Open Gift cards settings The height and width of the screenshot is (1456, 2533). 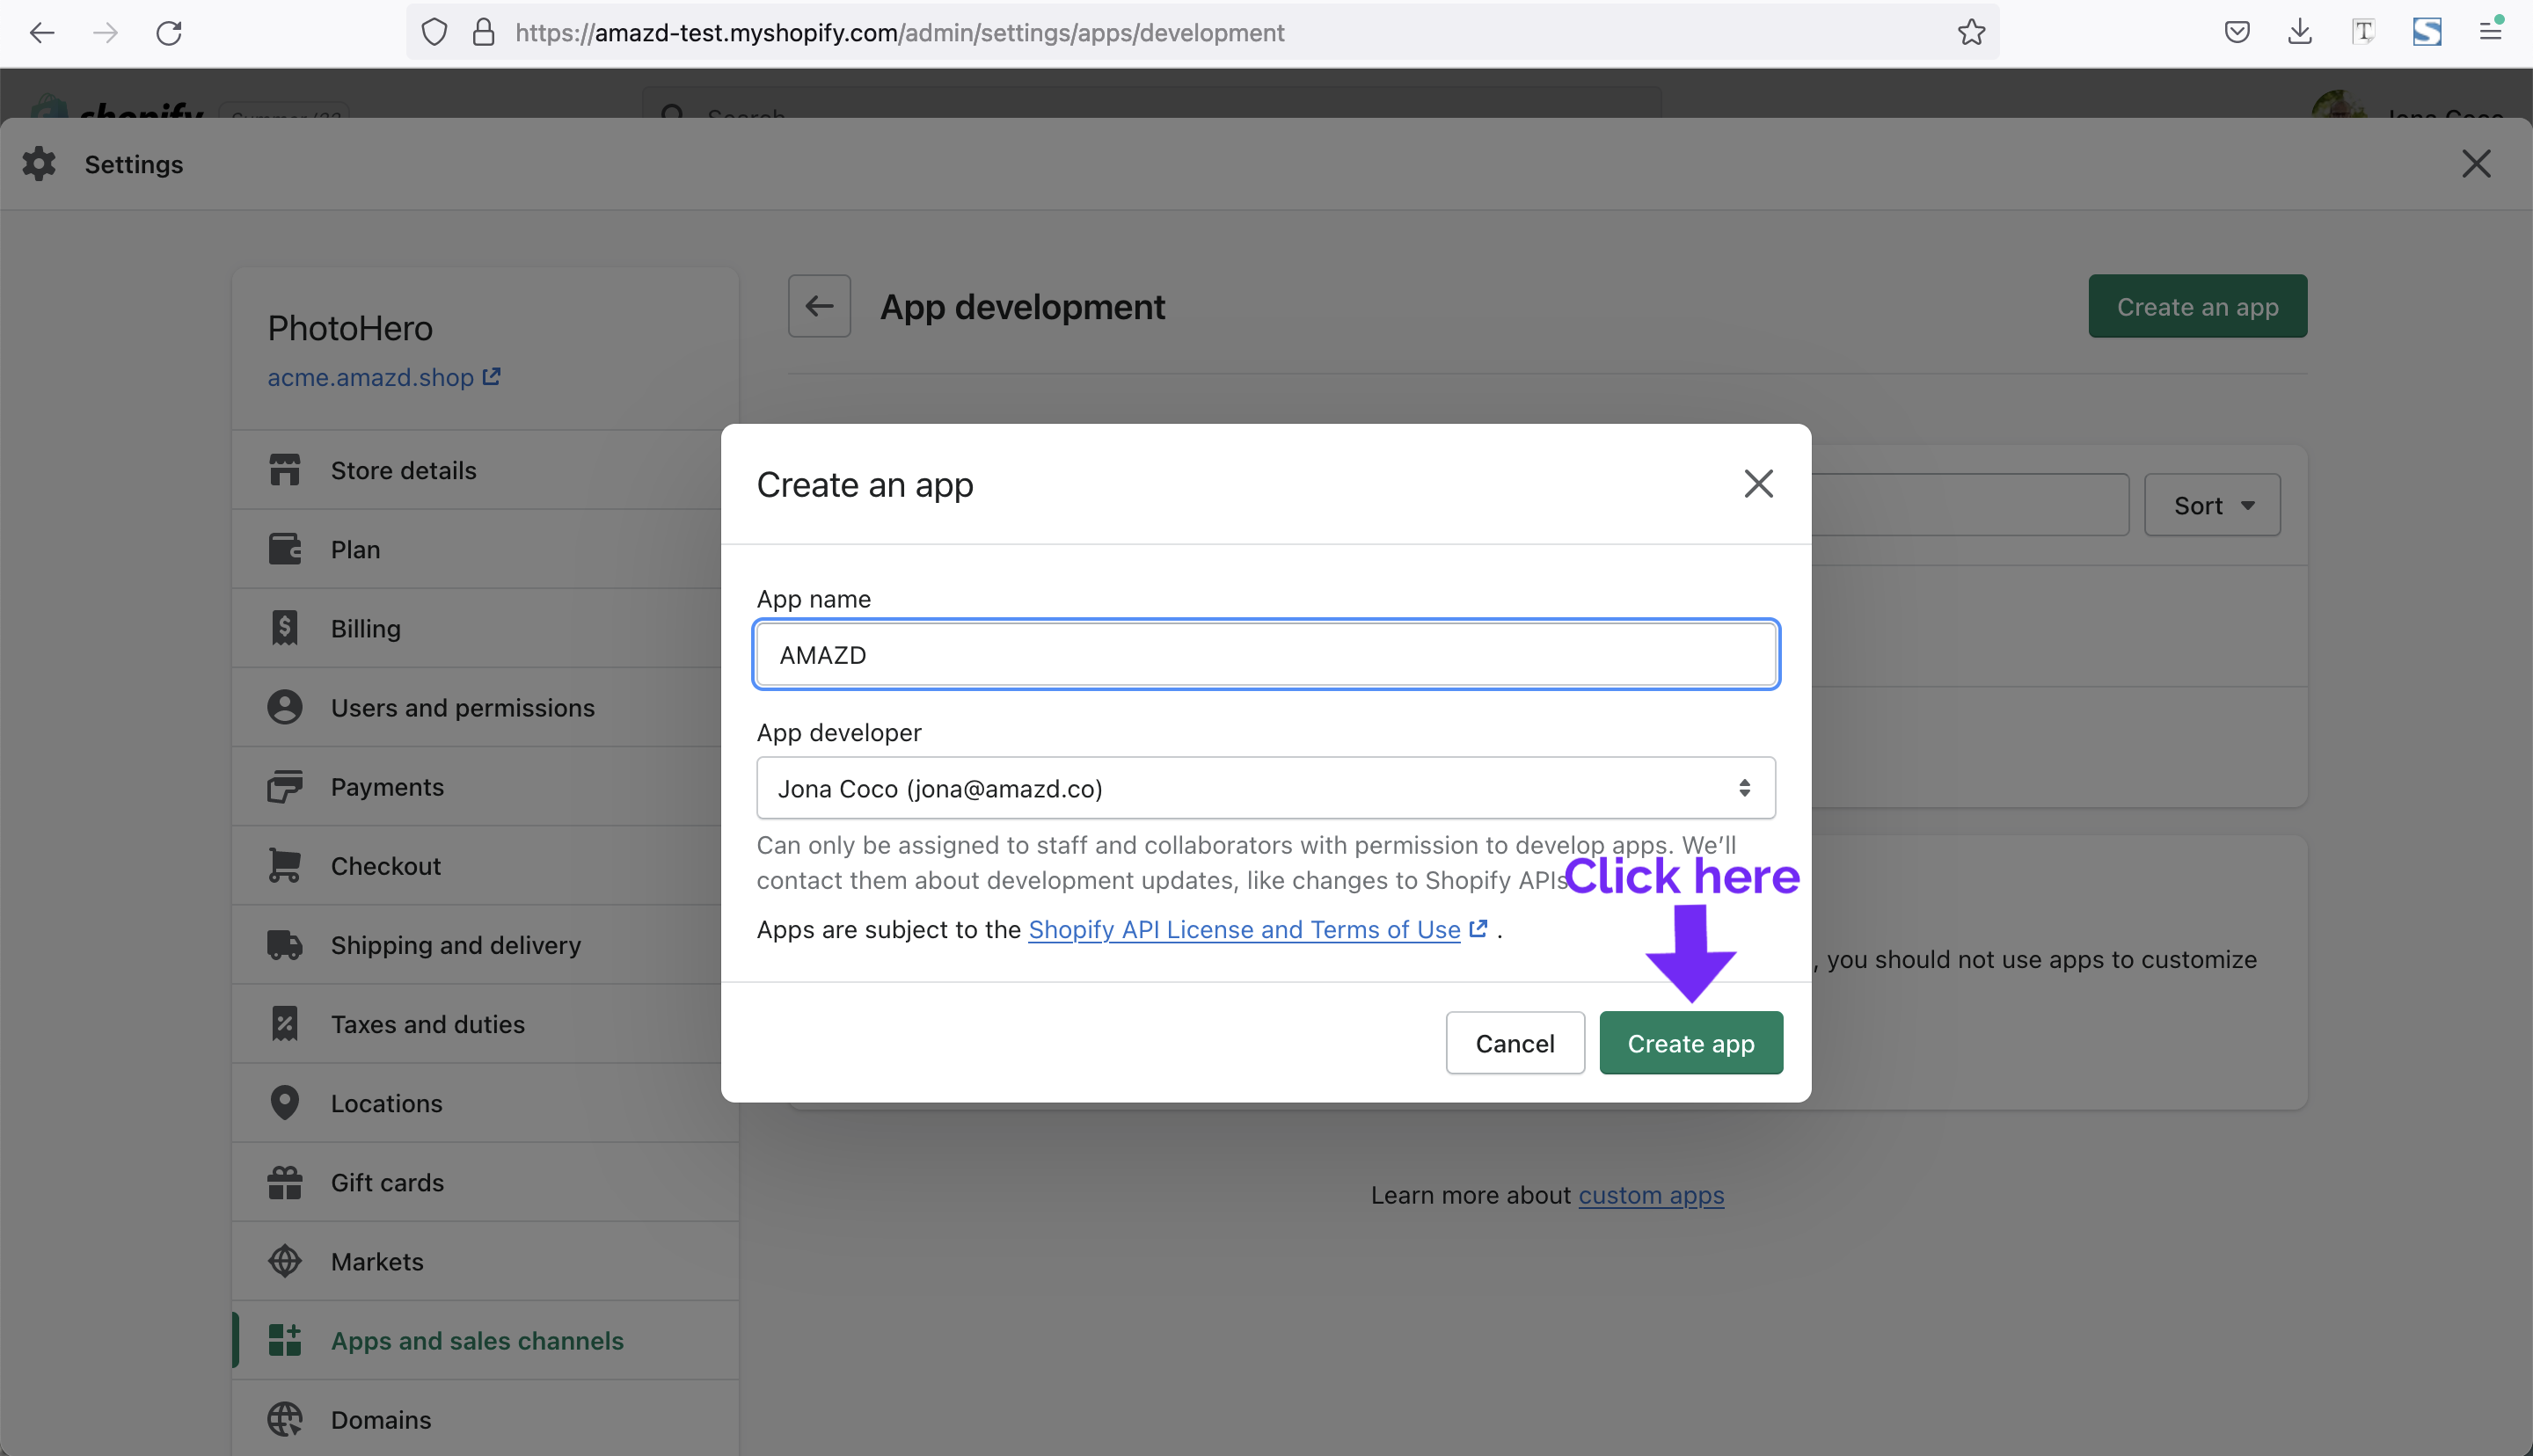(x=485, y=1182)
